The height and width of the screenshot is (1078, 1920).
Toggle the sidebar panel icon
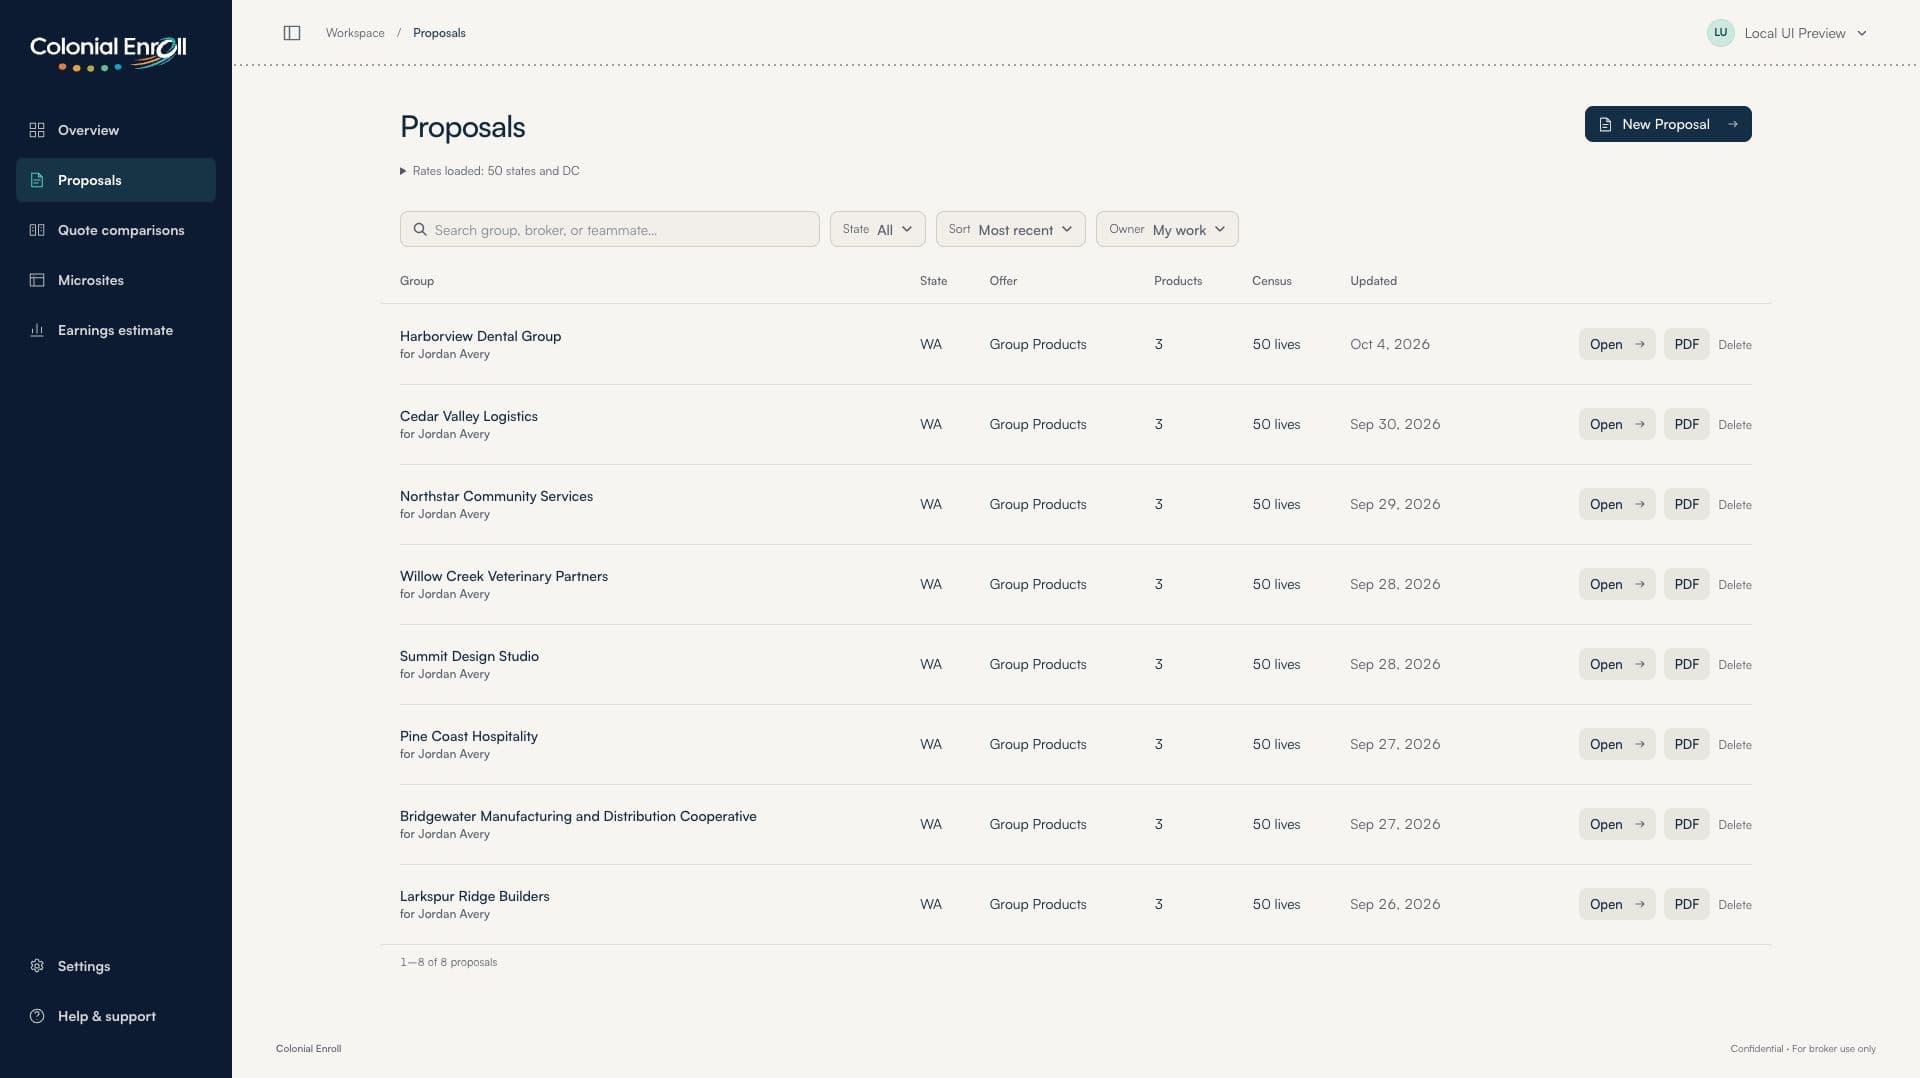coord(292,33)
